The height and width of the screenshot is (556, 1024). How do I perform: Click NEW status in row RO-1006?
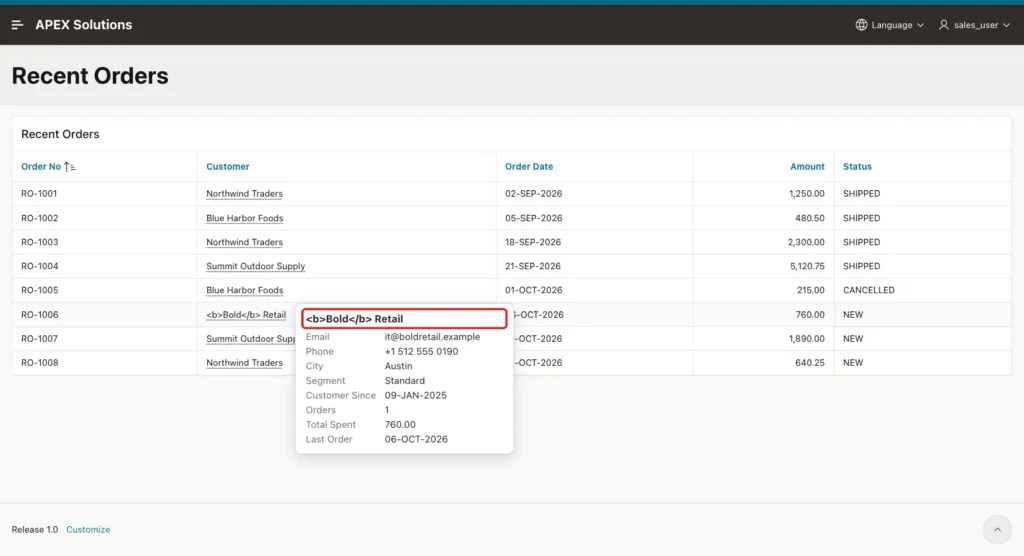coord(853,314)
